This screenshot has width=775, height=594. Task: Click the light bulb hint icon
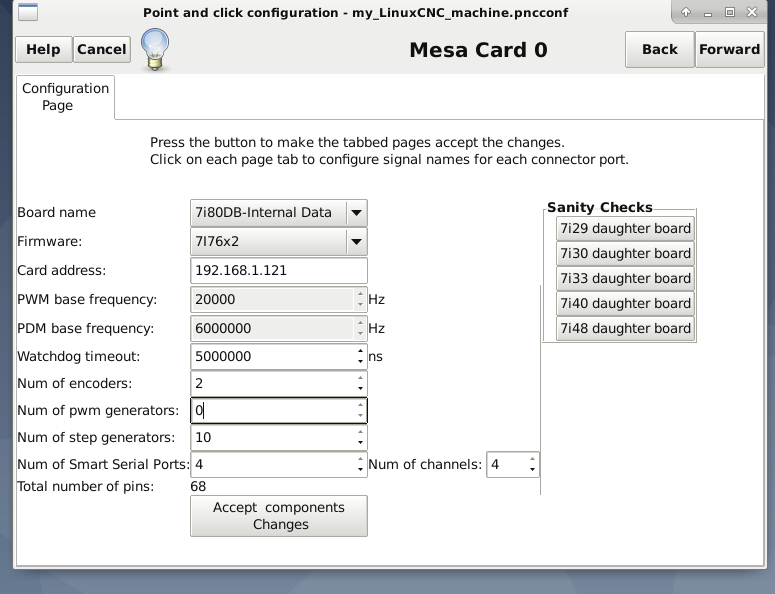pyautogui.click(x=155, y=48)
